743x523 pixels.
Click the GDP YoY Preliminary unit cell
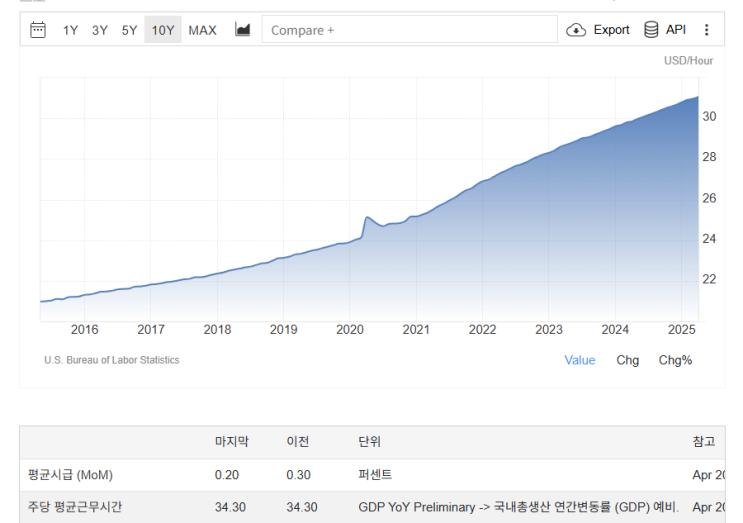518,507
